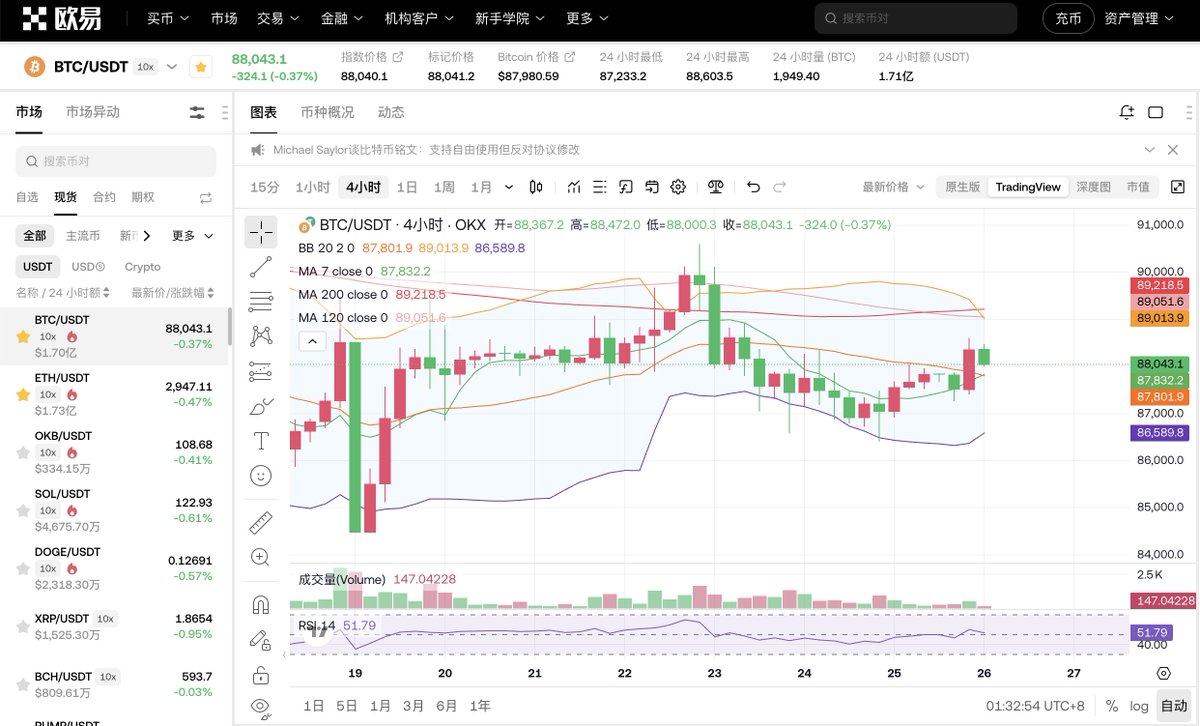Open the 市场异动 tab
This screenshot has width=1200, height=726.
pyautogui.click(x=93, y=112)
